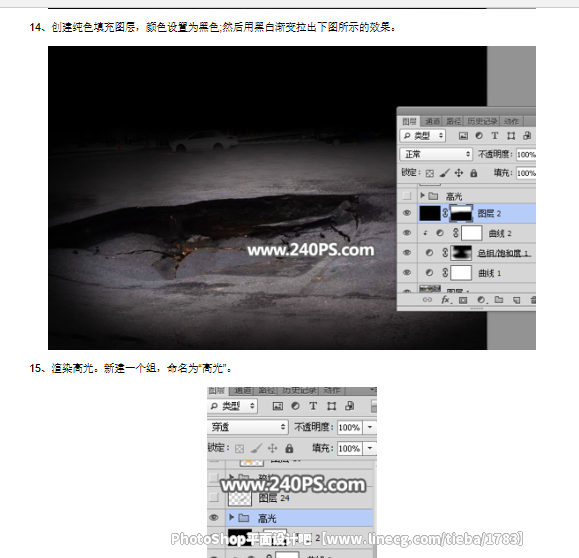The height and width of the screenshot is (558, 579).
Task: Click lock image pixels brush icon, step 14 panel
Action: (x=445, y=173)
